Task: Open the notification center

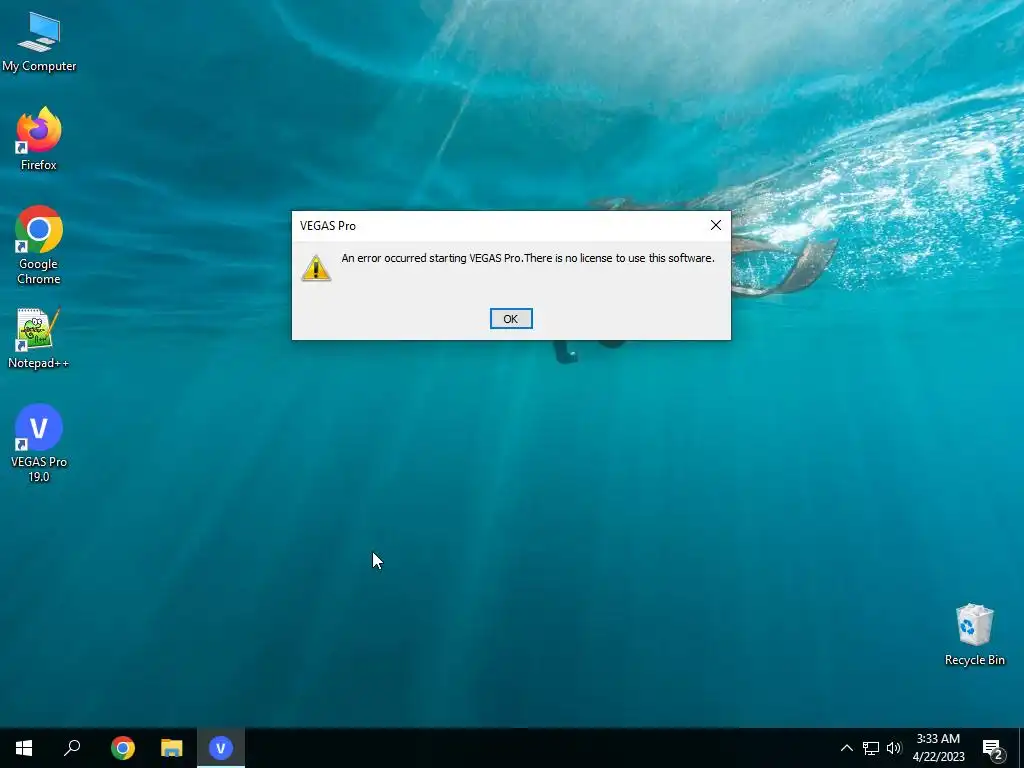Action: pyautogui.click(x=993, y=748)
